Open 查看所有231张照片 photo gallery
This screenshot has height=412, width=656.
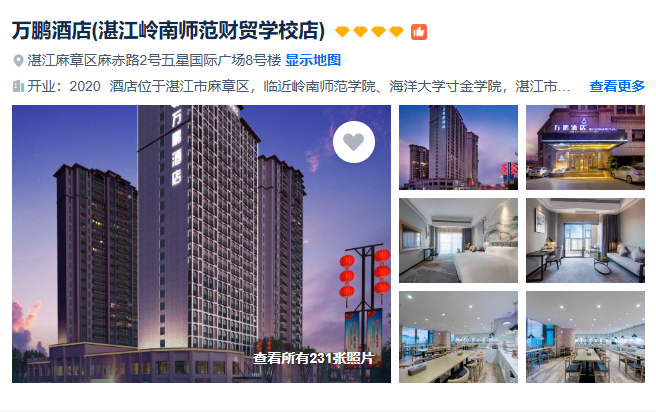coord(313,358)
